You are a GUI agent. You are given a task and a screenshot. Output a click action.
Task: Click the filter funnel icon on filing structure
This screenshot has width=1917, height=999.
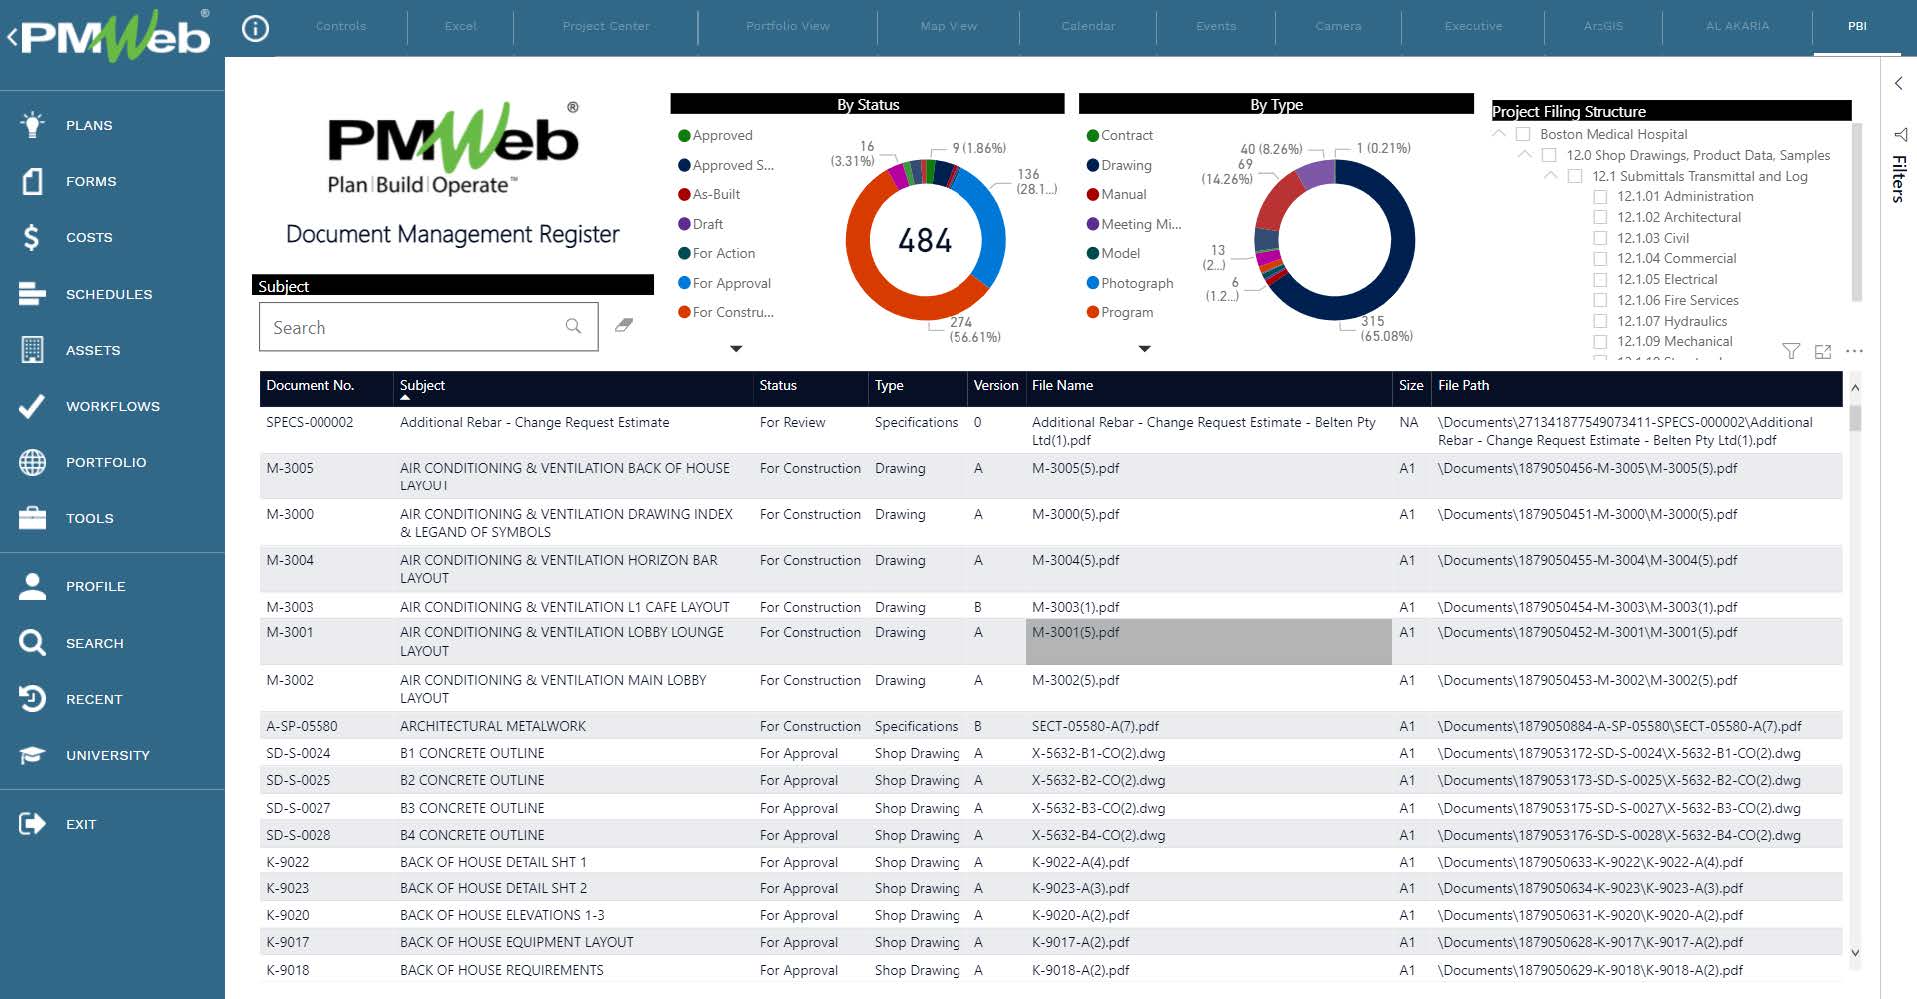(1791, 351)
